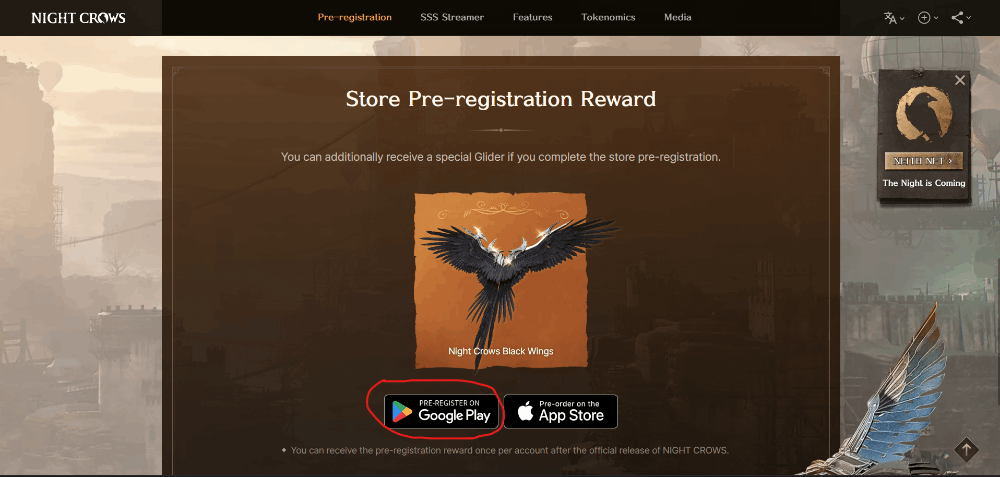Viewport: 1000px width, 477px height.
Task: Click the Night Crows Black Wings image
Action: (501, 281)
